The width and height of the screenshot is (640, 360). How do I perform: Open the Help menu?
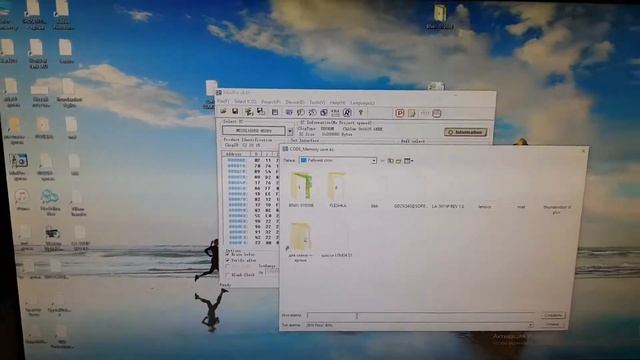(338, 102)
